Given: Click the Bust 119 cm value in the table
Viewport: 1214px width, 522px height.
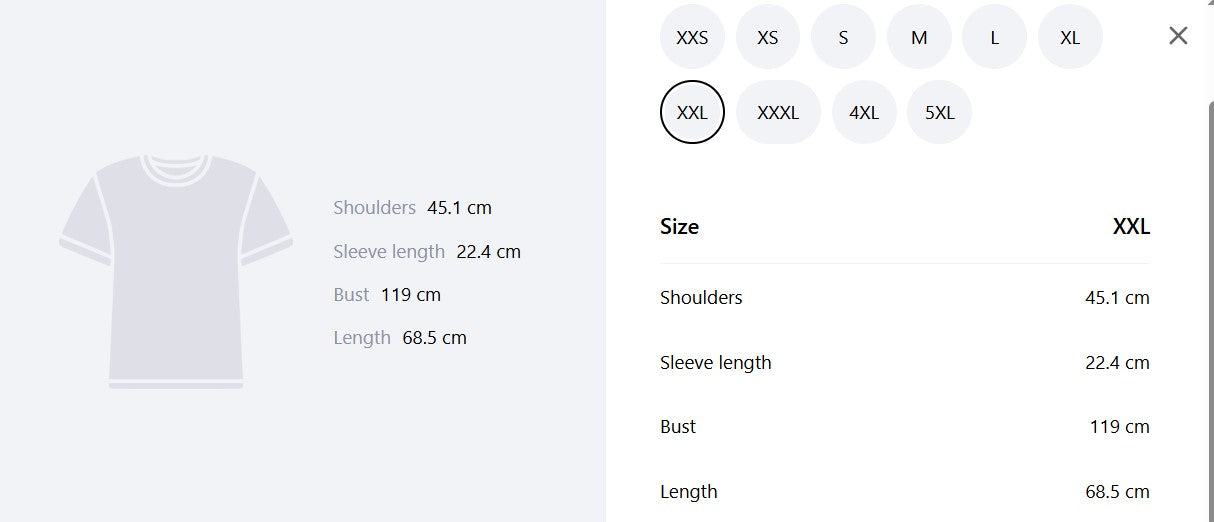Looking at the screenshot, I should point(1119,427).
